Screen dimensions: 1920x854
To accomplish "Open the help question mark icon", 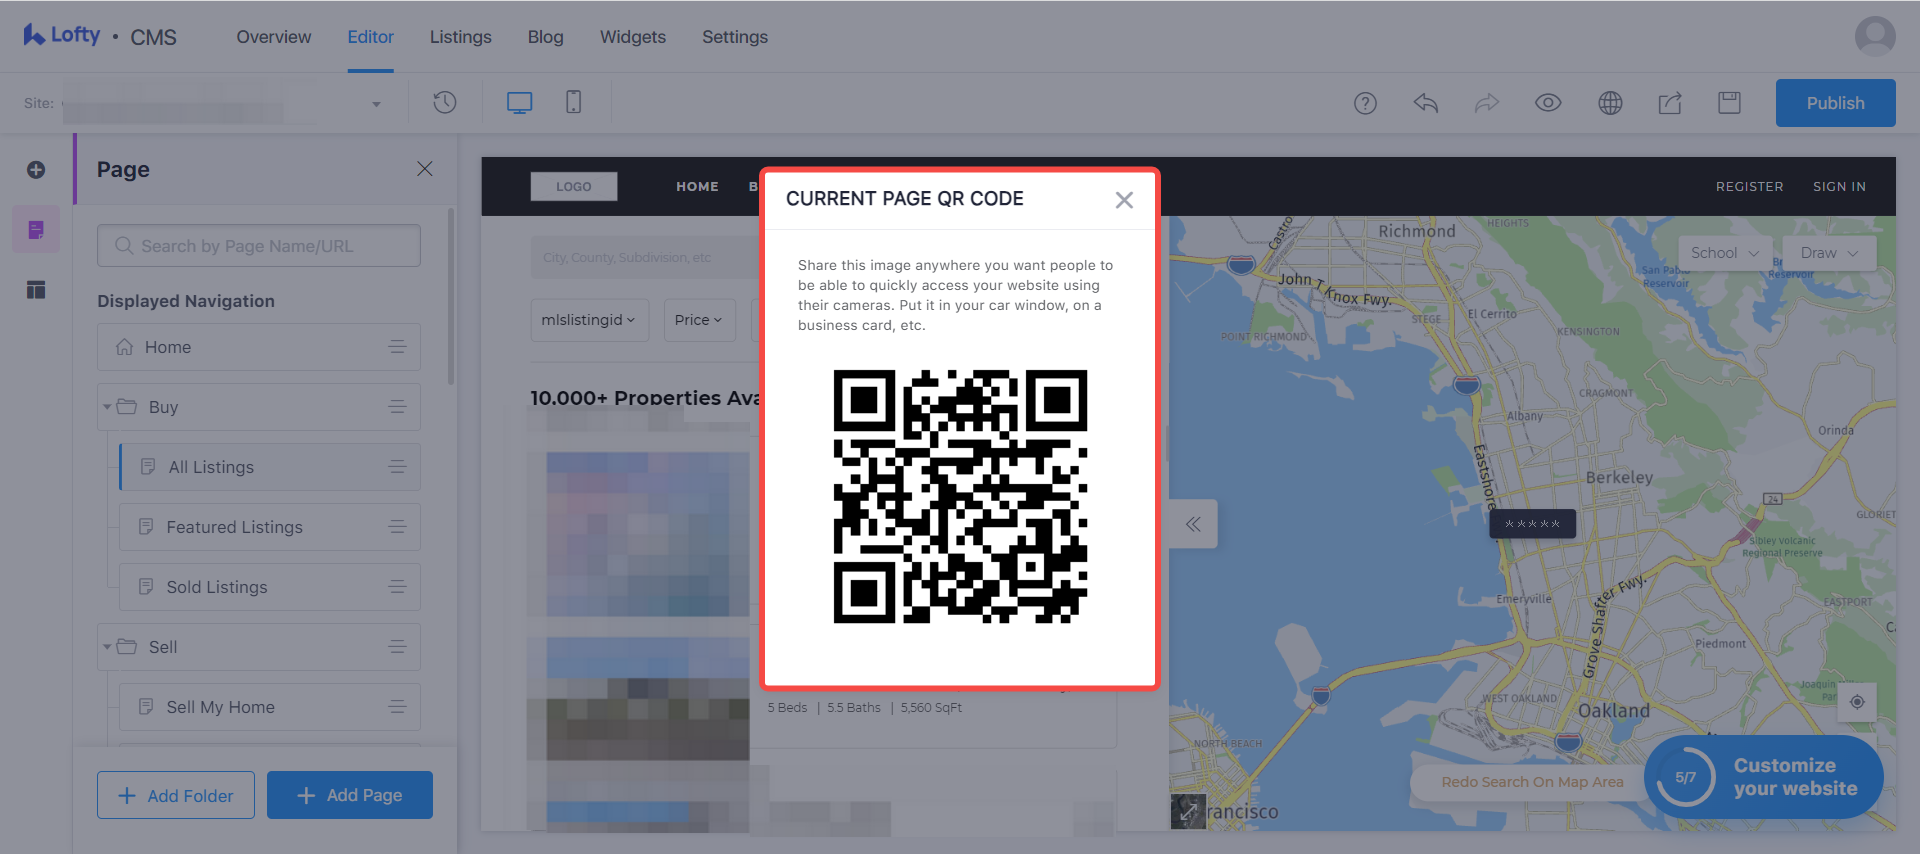I will (1365, 103).
